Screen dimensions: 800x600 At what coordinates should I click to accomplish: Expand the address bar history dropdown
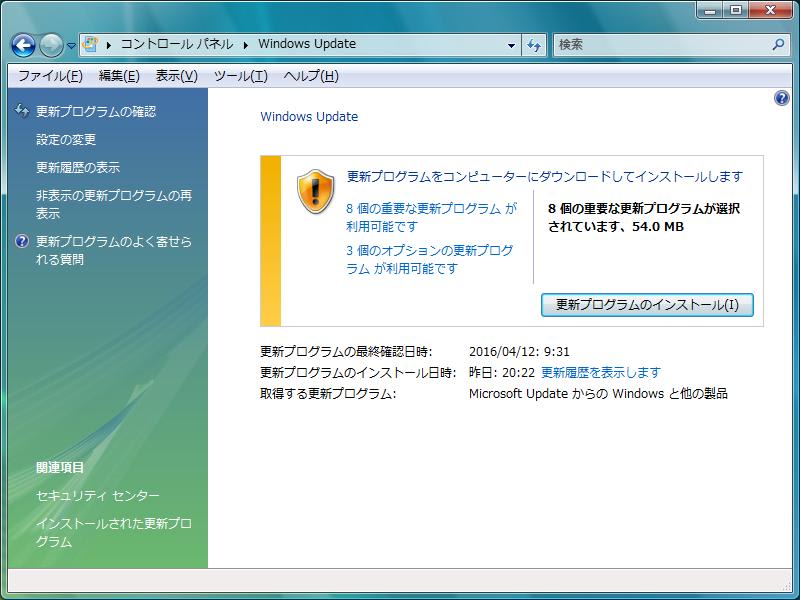click(x=511, y=45)
